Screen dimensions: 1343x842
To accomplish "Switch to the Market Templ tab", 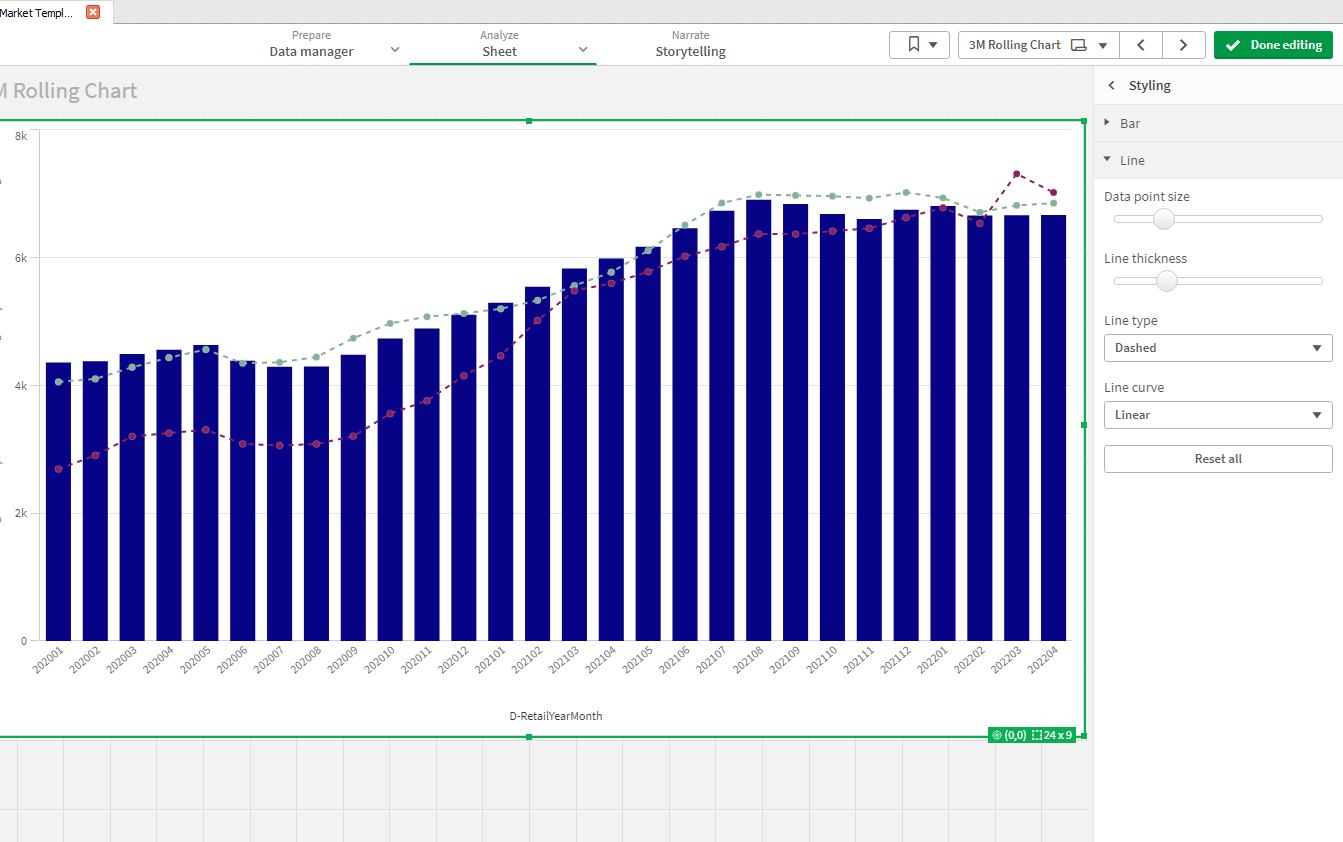I will [x=35, y=11].
